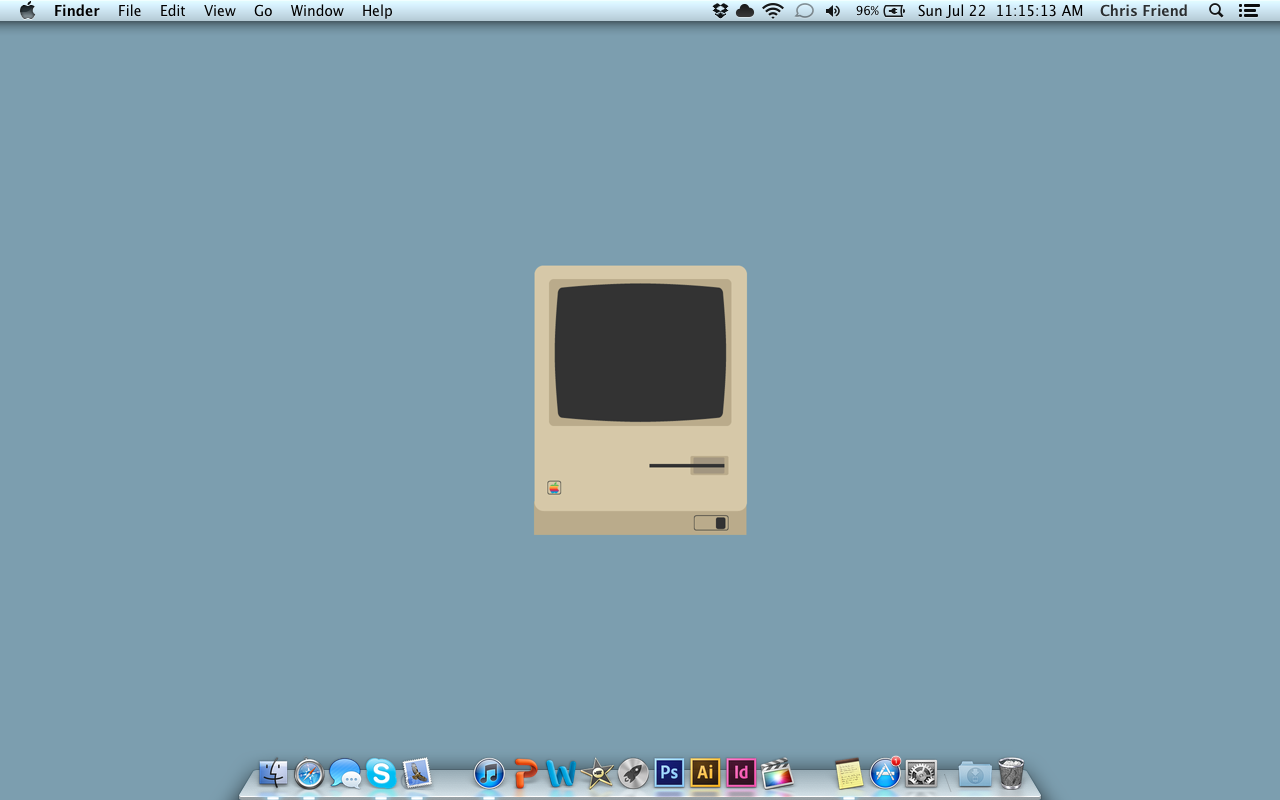Launch Illustrator from the Dock
The height and width of the screenshot is (800, 1280).
tap(705, 773)
